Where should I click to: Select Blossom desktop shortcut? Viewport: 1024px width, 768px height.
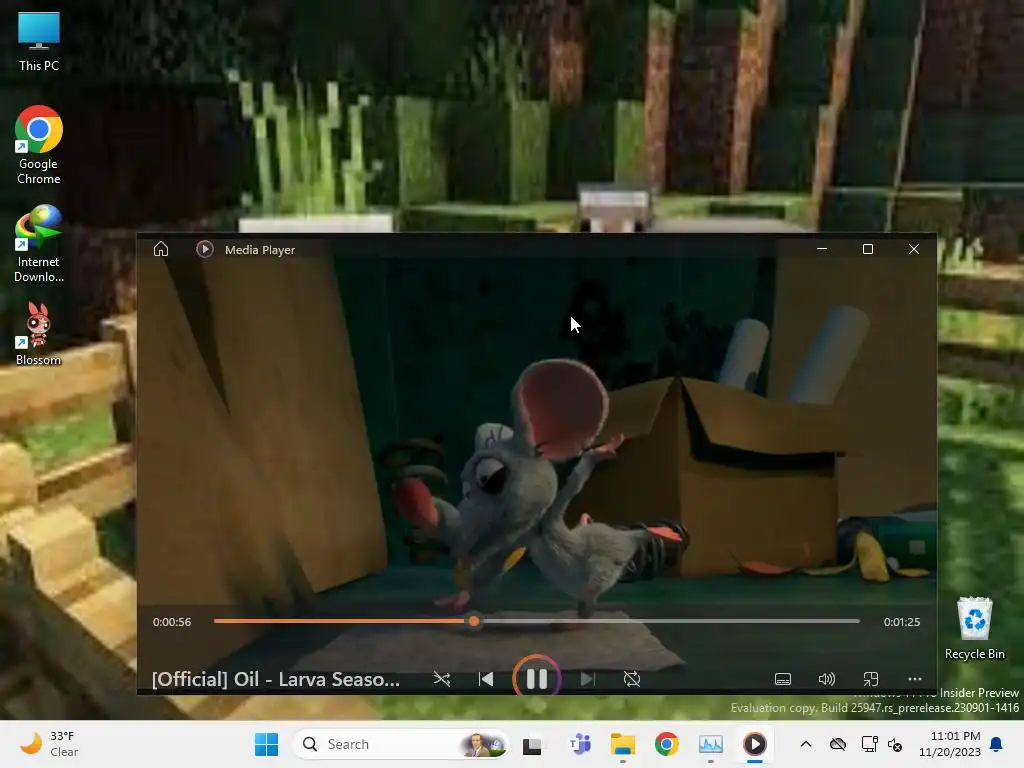point(39,334)
